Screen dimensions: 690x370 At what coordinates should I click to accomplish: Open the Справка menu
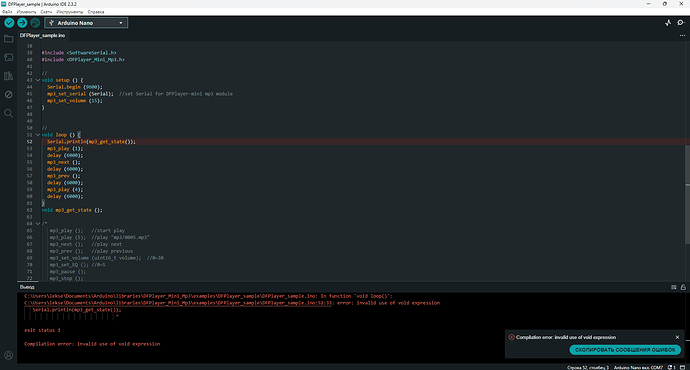point(96,12)
